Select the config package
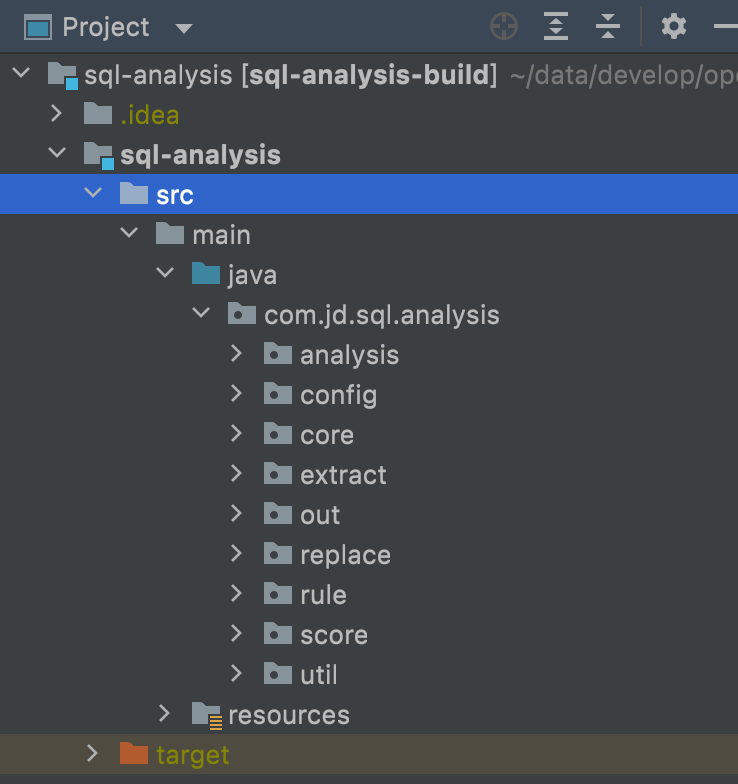738x784 pixels. pyautogui.click(x=338, y=394)
